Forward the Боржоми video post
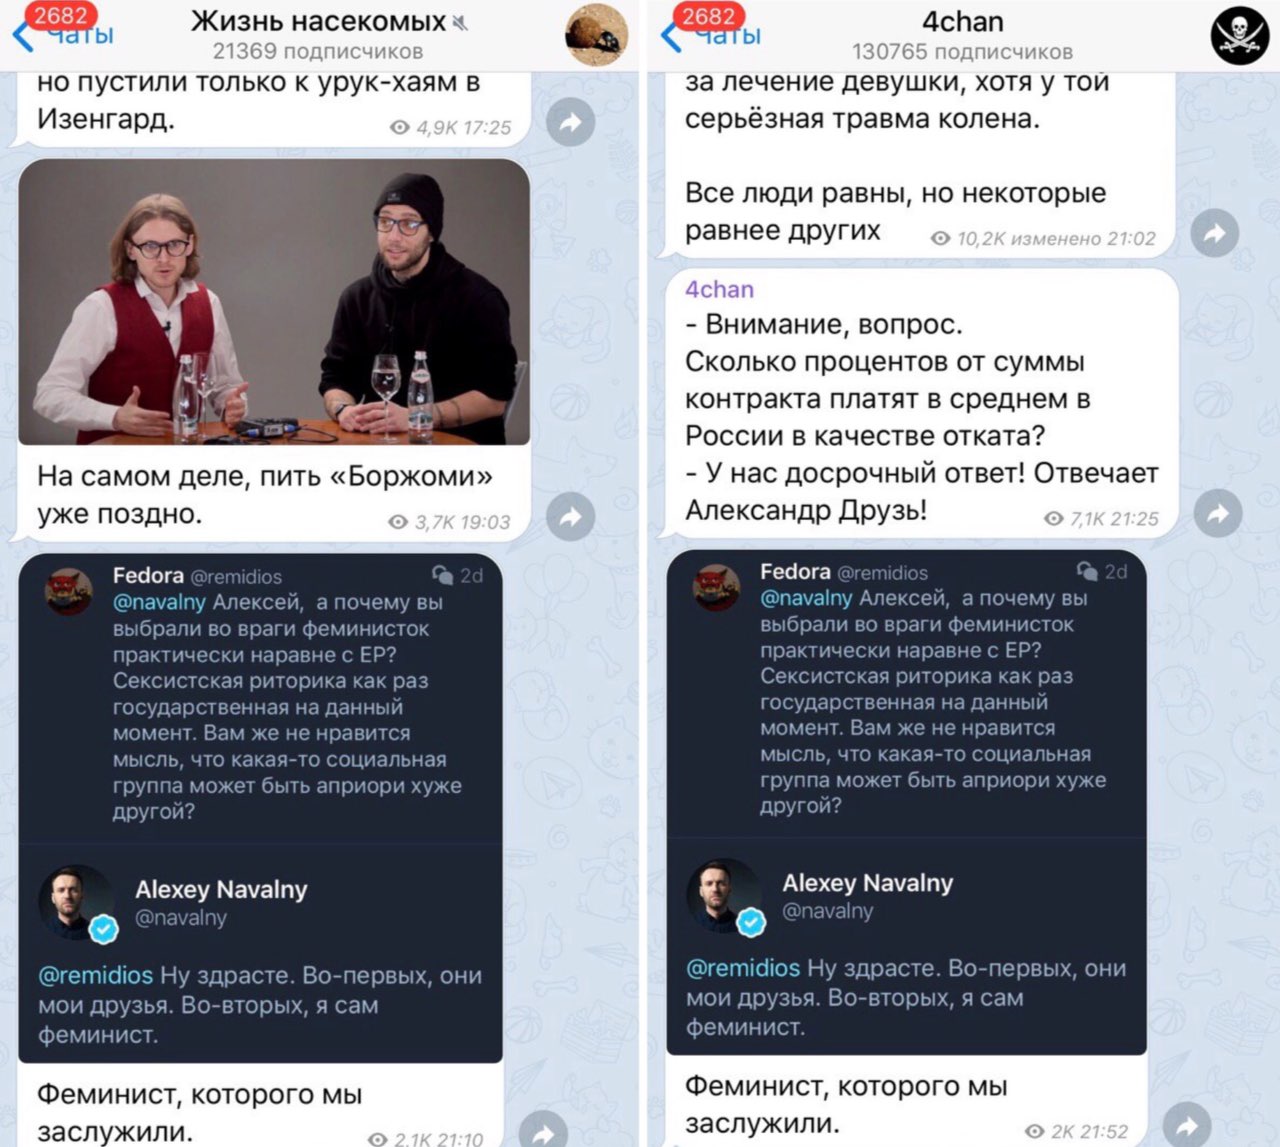Image resolution: width=1280 pixels, height=1147 pixels. tap(571, 516)
